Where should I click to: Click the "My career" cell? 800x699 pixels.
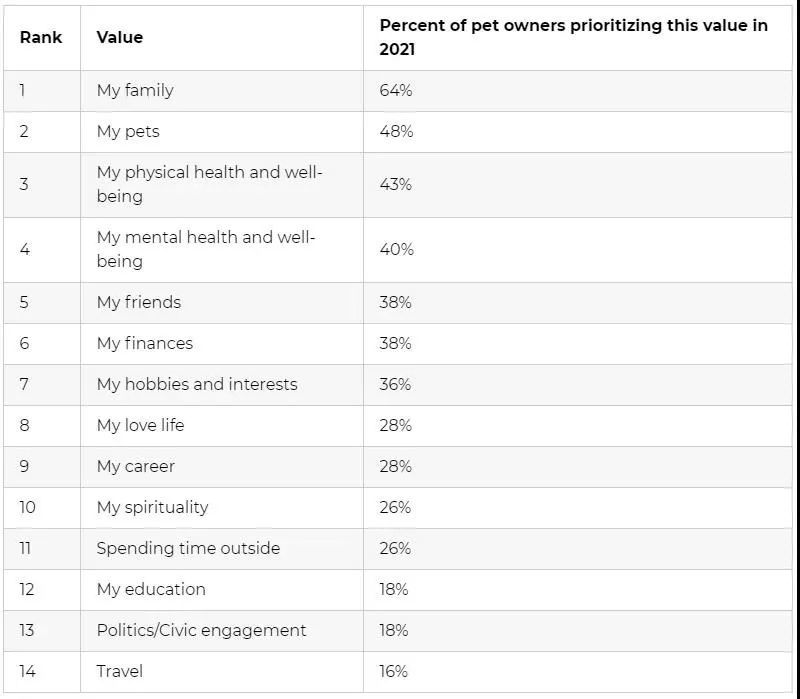point(136,466)
